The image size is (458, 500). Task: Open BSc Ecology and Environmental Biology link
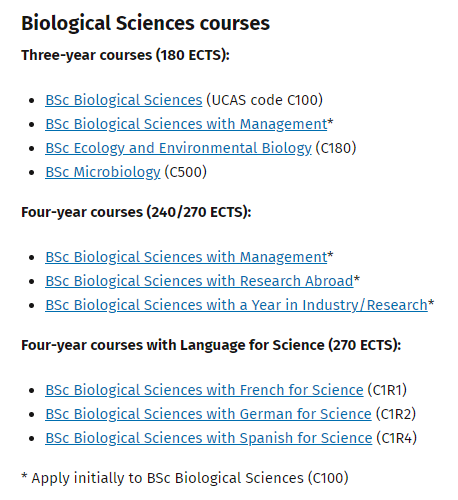tap(178, 148)
